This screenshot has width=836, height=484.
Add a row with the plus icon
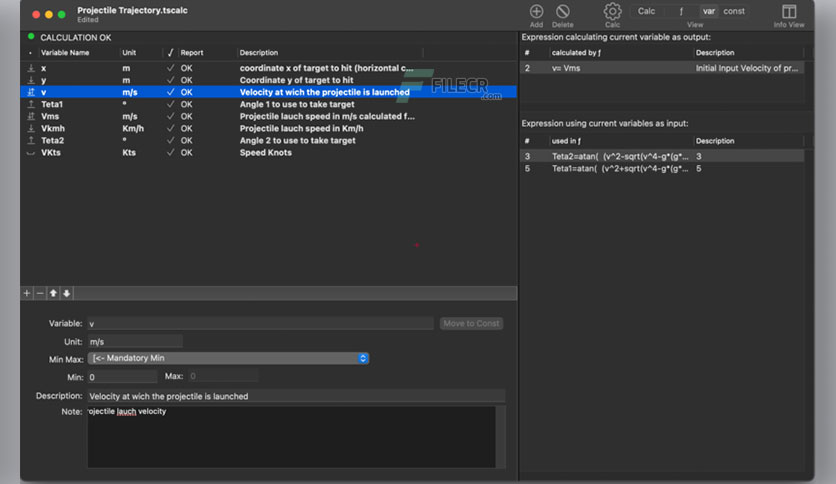(27, 293)
